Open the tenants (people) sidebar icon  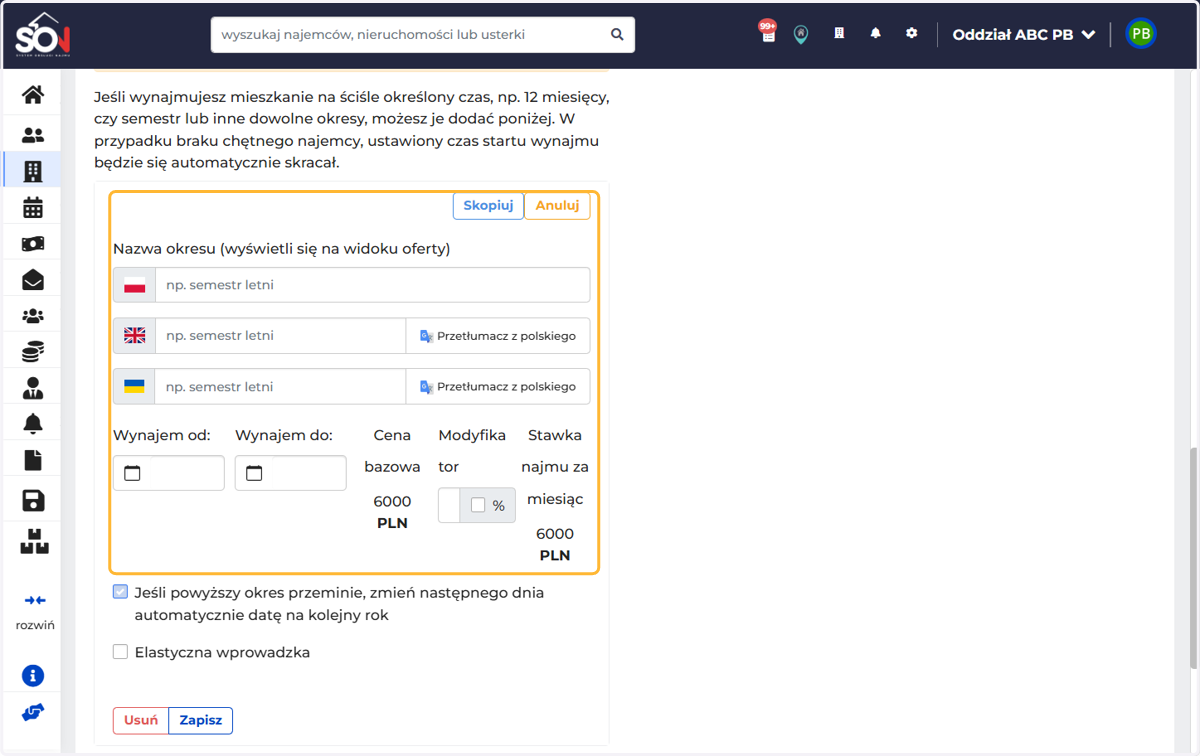coord(33,135)
